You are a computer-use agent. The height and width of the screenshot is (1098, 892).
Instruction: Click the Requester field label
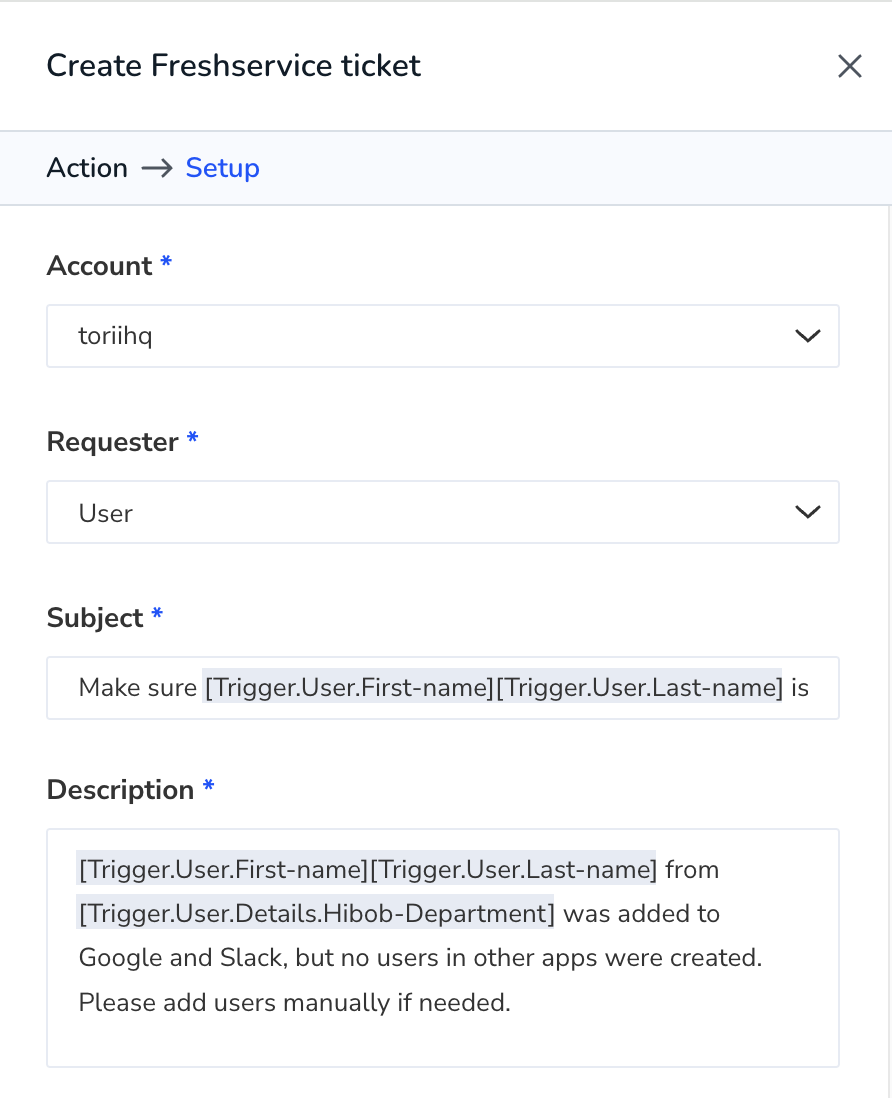pyautogui.click(x=113, y=443)
